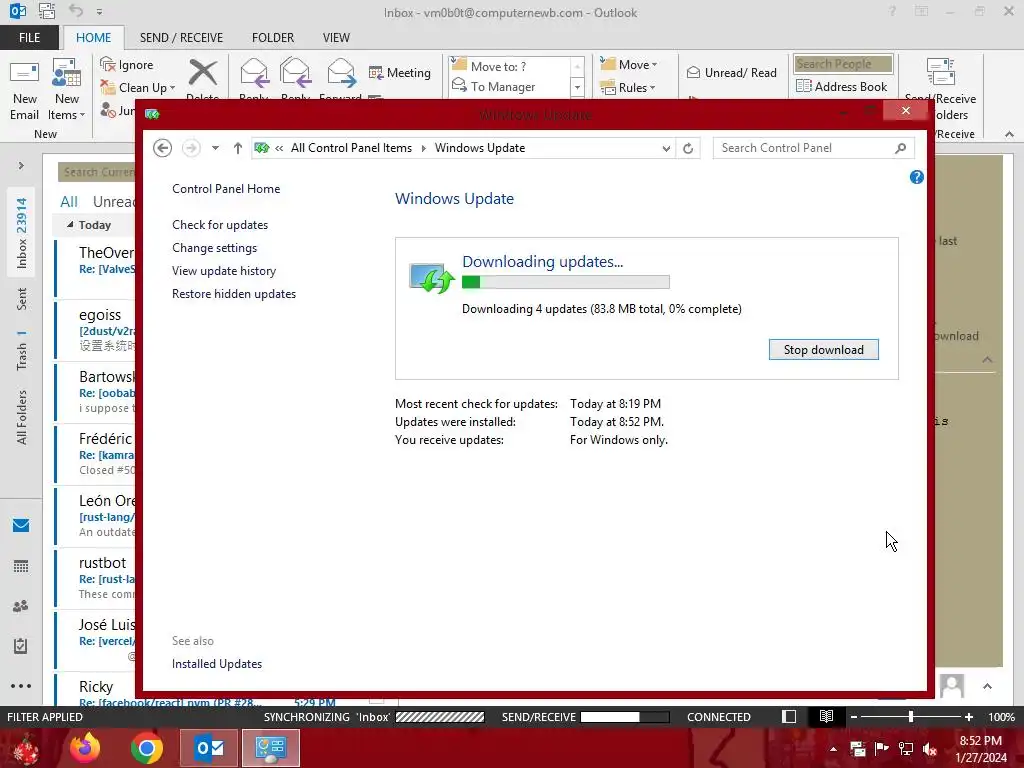Open address bar history dropdown arrow
This screenshot has height=768, width=1024.
(x=665, y=148)
